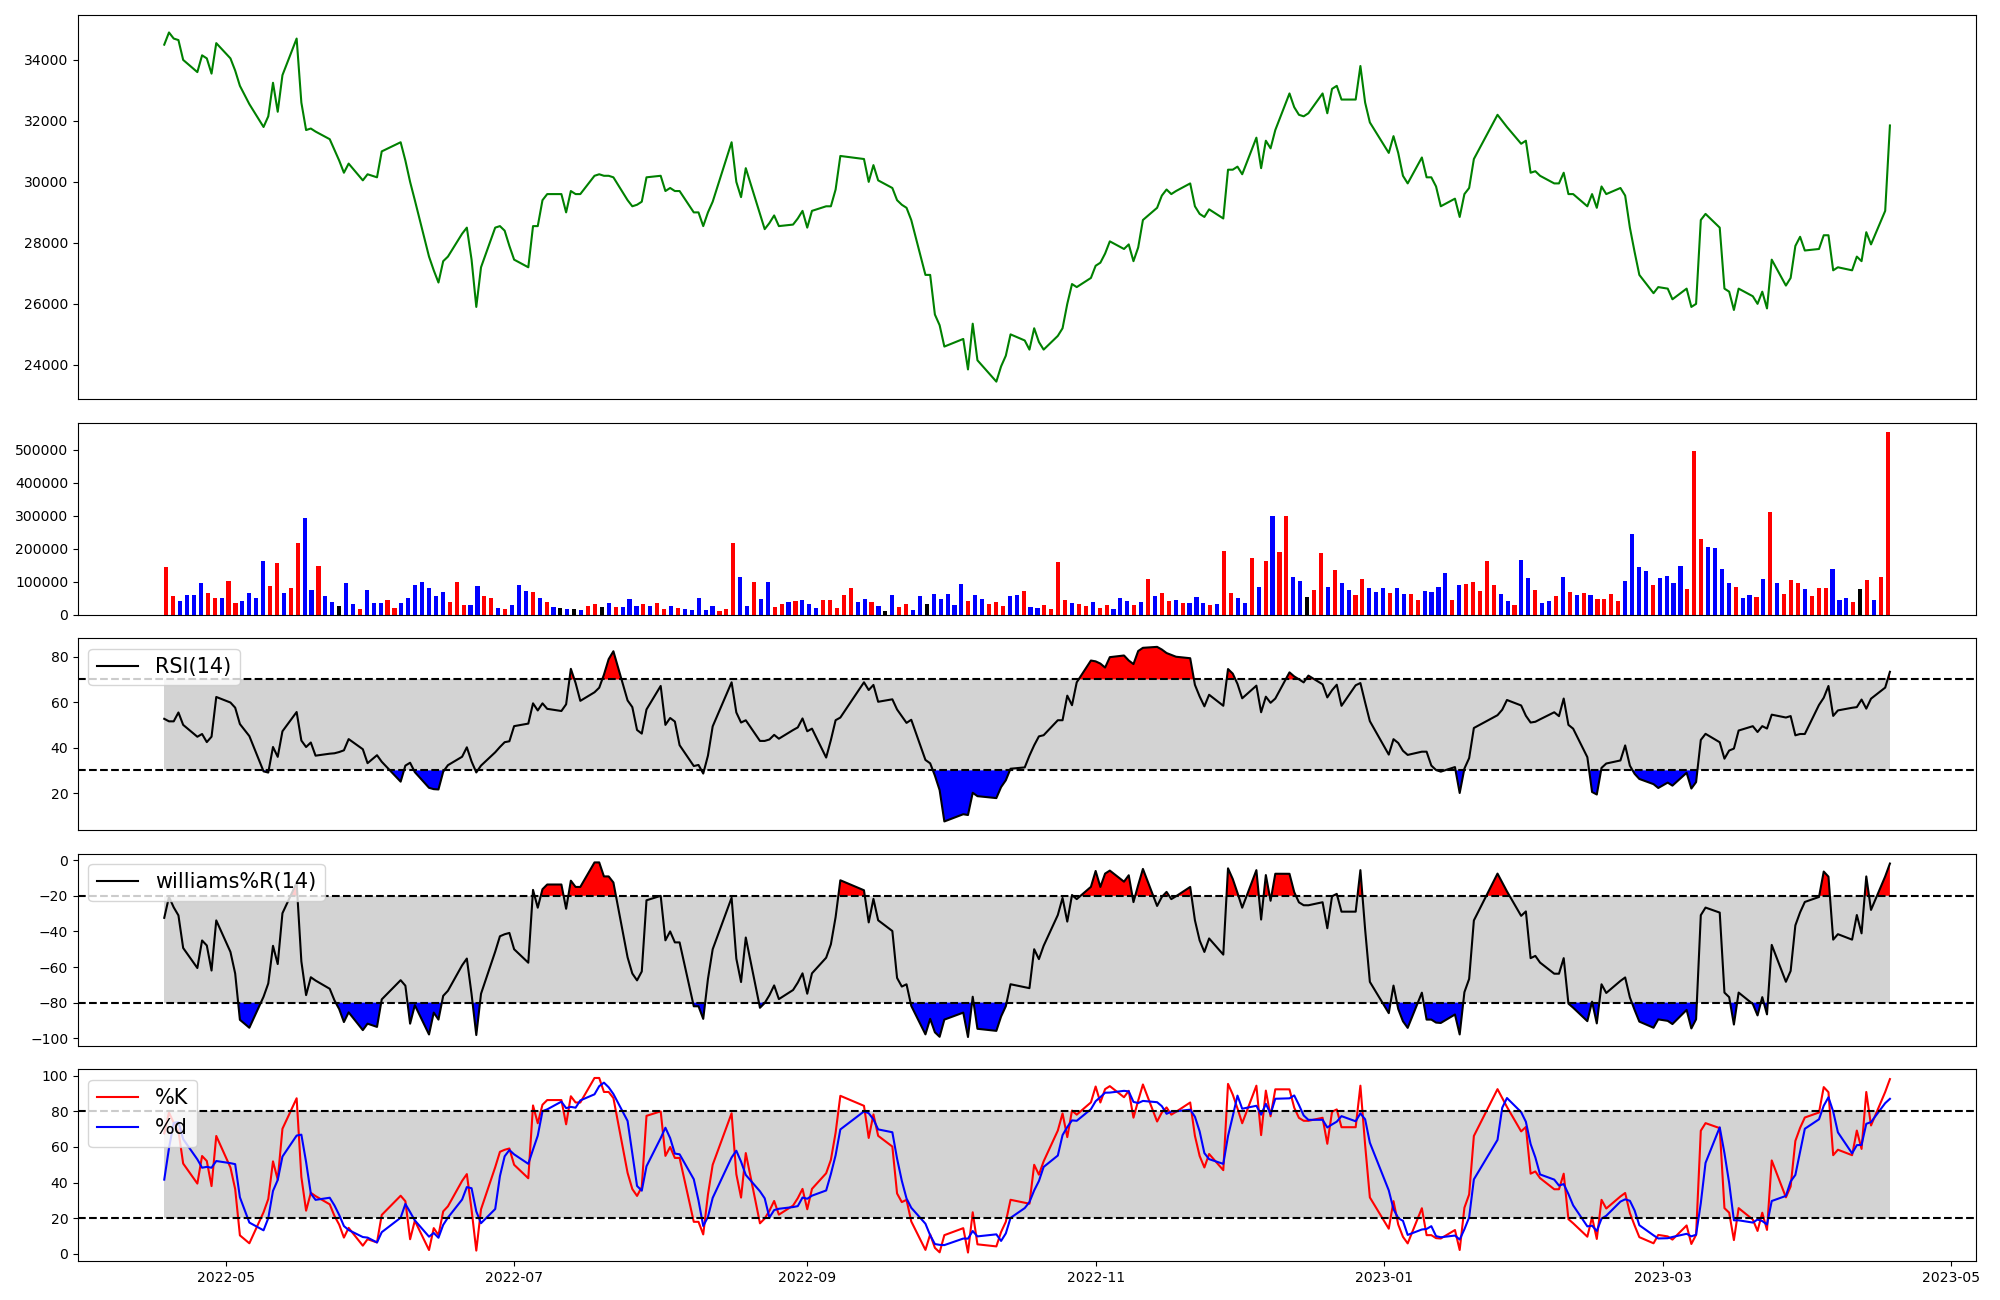Click the 80 tick on RSI axis
Image resolution: width=2000 pixels, height=1300 pixels.
coord(60,657)
